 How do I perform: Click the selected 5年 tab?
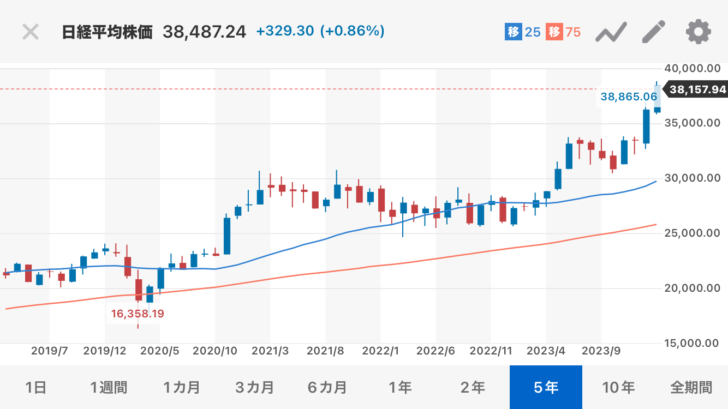point(546,387)
